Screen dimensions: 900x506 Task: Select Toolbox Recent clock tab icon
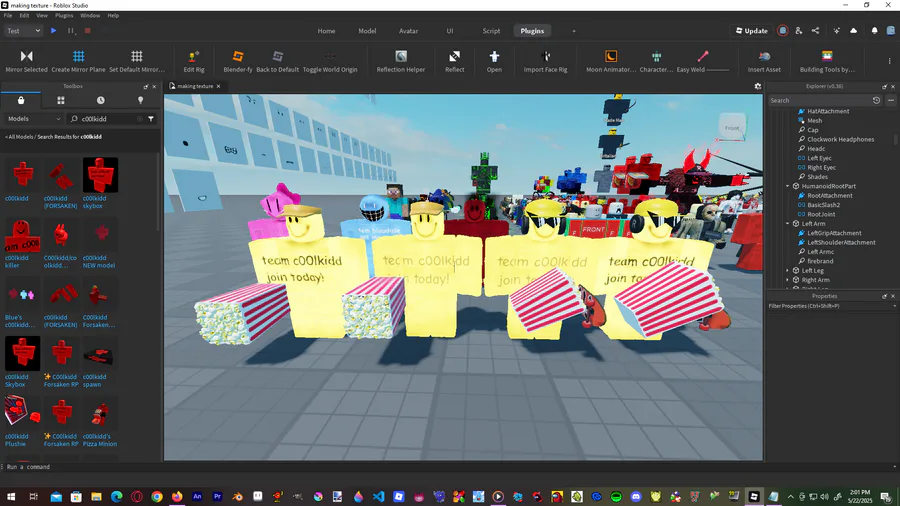point(100,100)
